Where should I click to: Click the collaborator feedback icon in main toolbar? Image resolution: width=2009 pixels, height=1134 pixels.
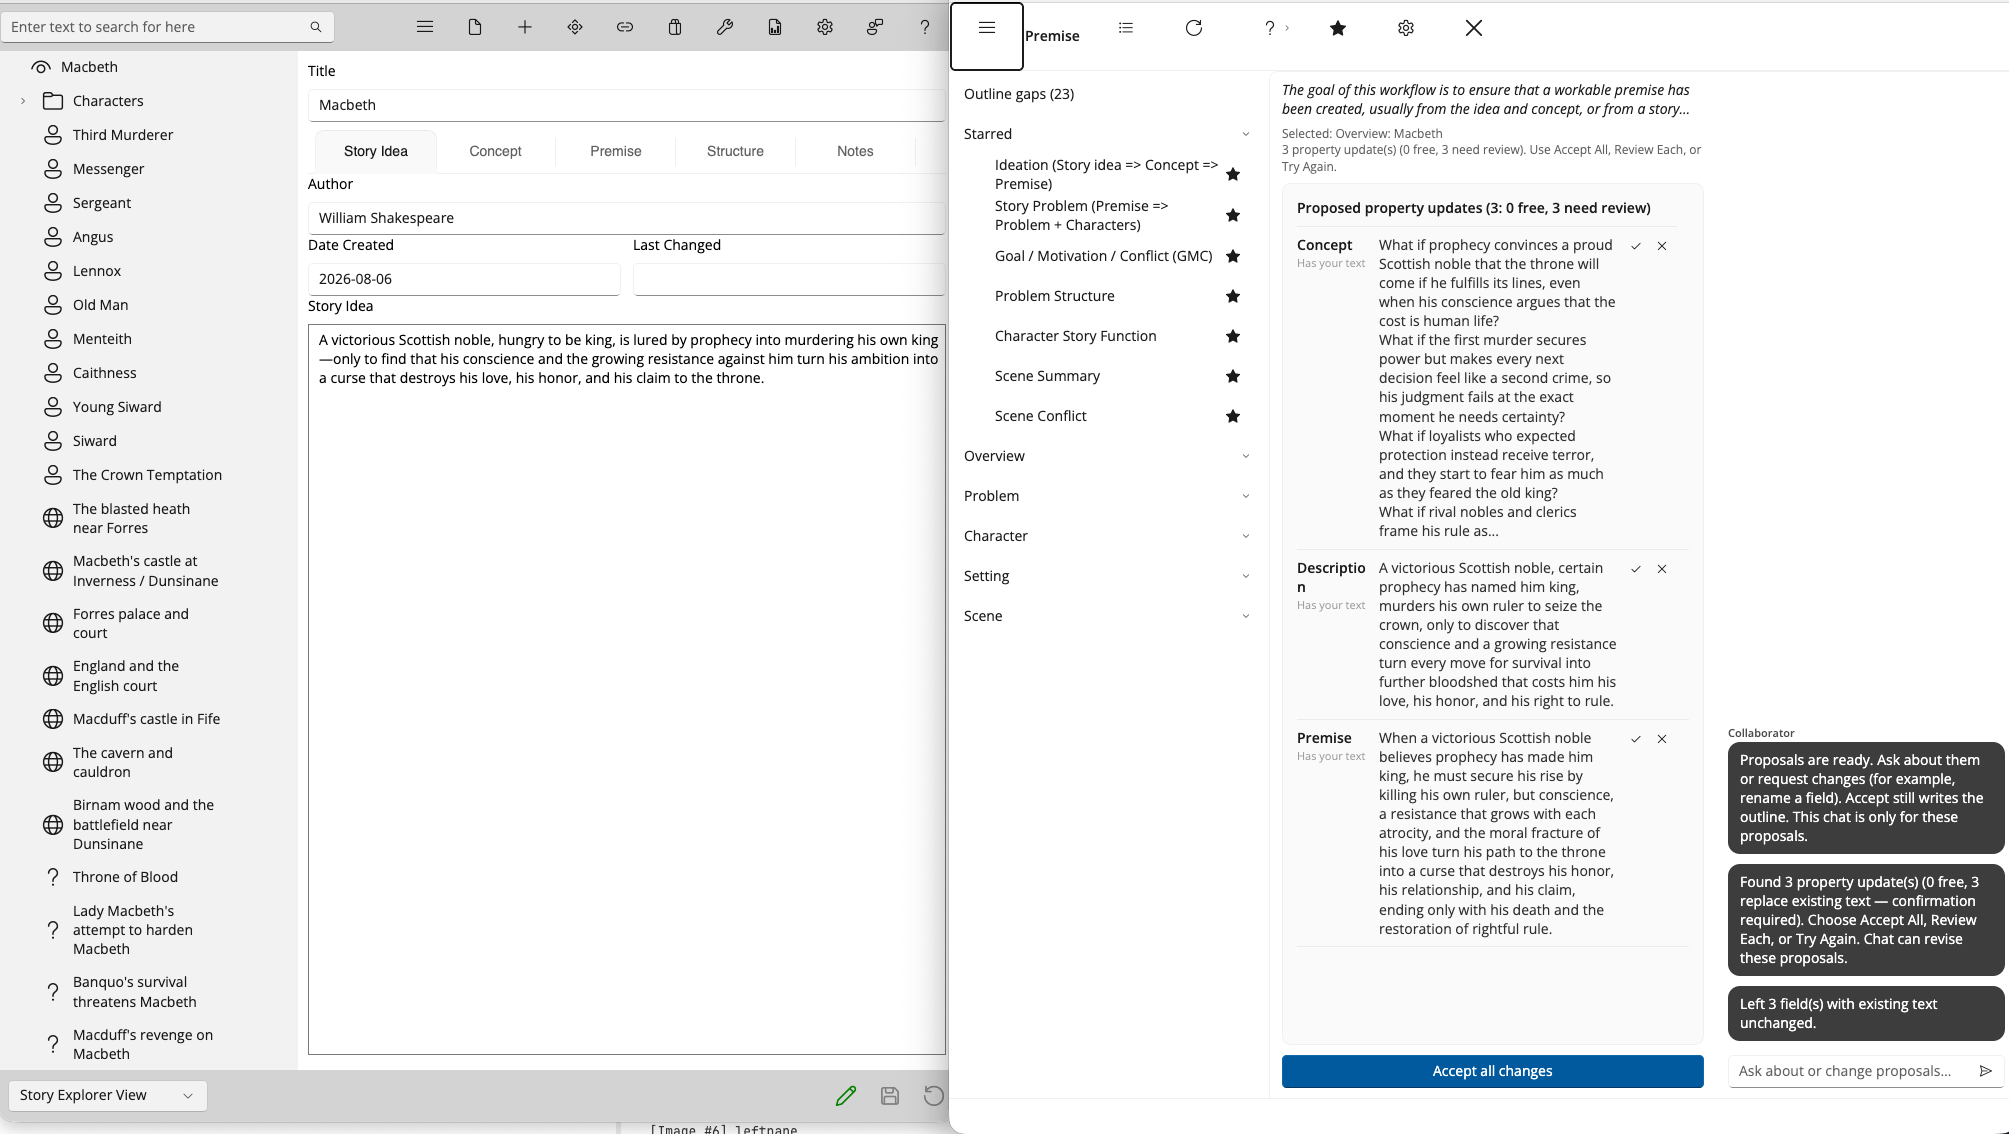(x=875, y=27)
